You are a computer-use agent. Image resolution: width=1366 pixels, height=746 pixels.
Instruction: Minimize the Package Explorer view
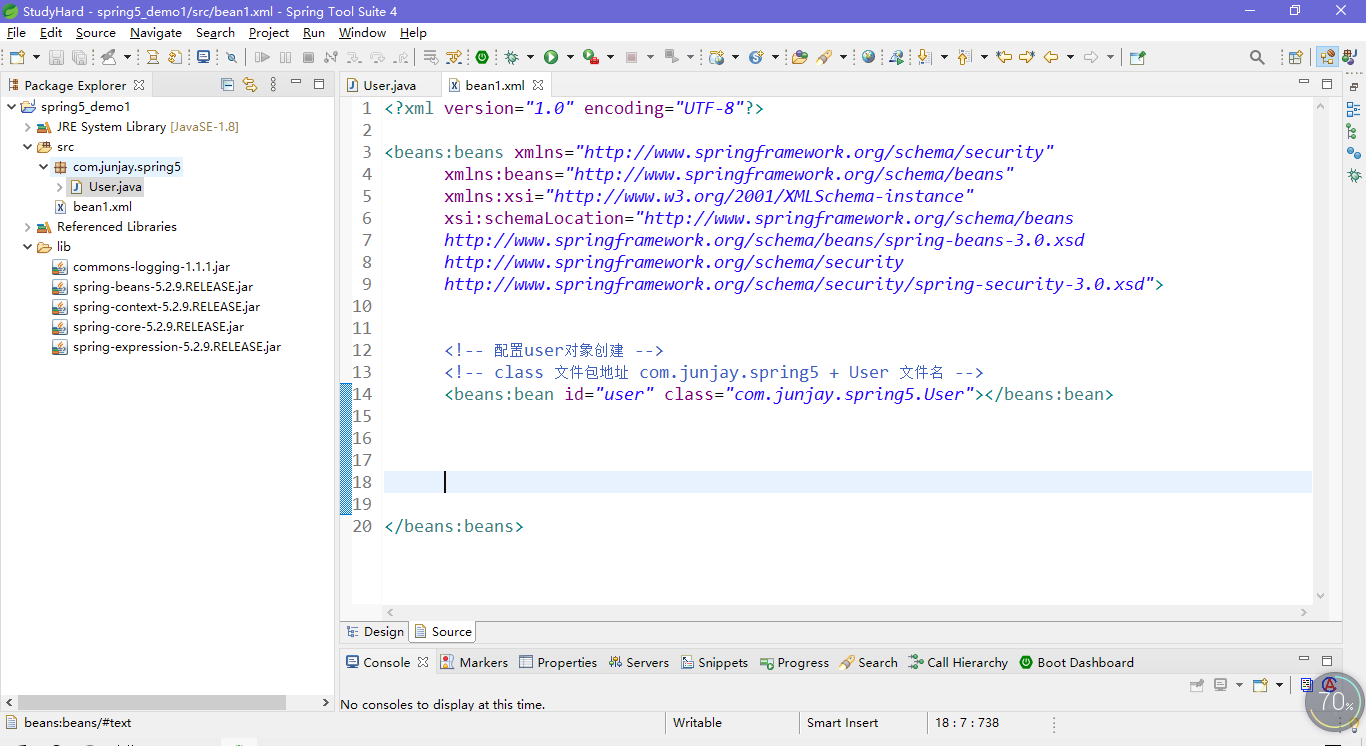coord(297,84)
